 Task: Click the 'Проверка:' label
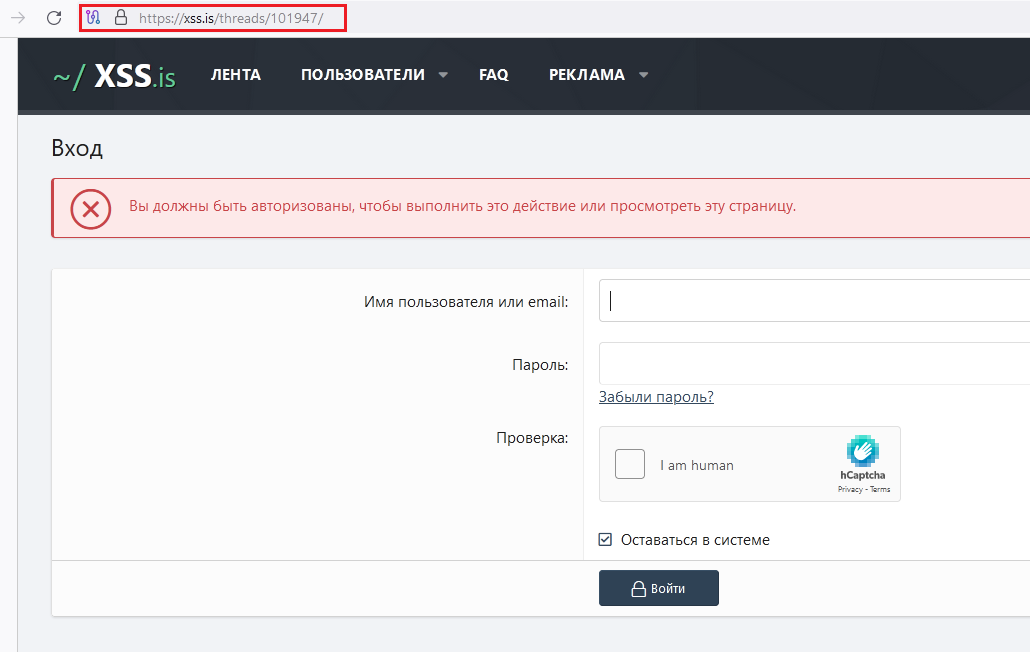pyautogui.click(x=532, y=437)
